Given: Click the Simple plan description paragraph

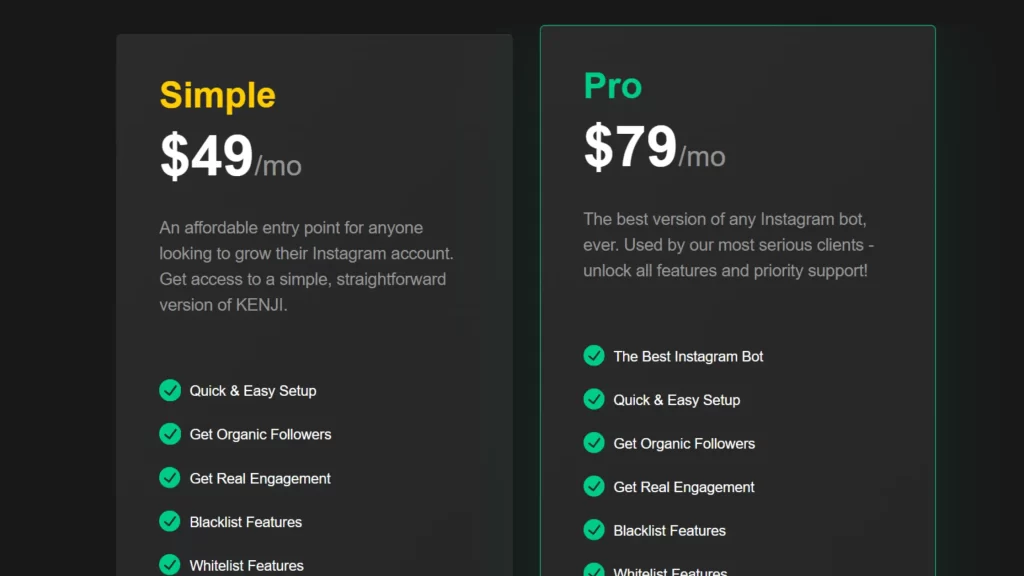Looking at the screenshot, I should pos(306,266).
